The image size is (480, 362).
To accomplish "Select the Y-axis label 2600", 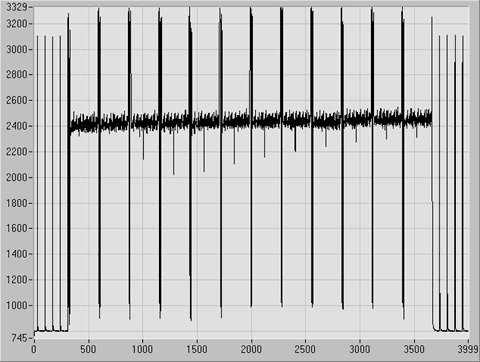I will pos(17,100).
